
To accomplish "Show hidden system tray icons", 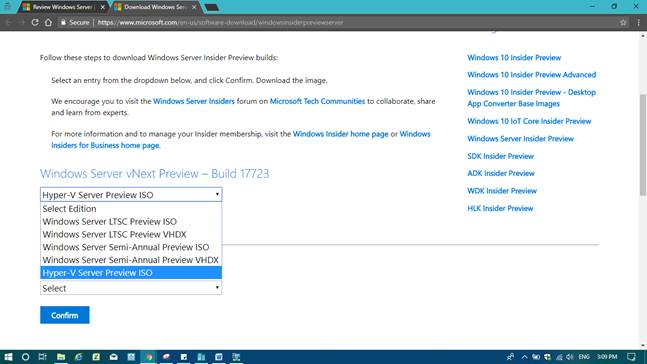I will [x=524, y=357].
